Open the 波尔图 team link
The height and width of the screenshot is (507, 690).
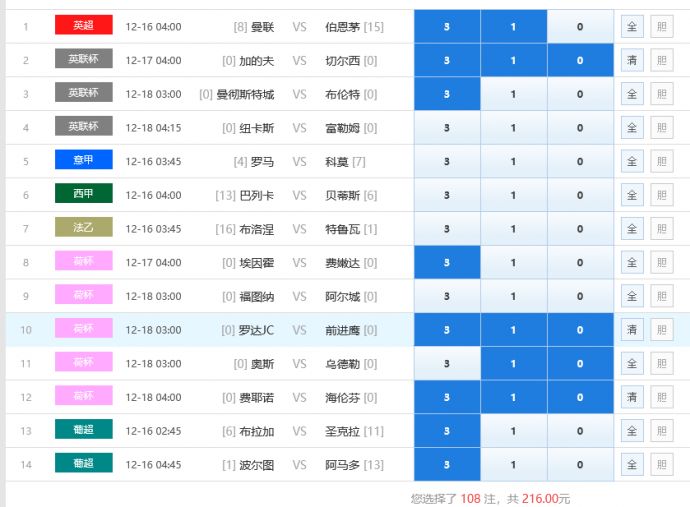pos(256,465)
